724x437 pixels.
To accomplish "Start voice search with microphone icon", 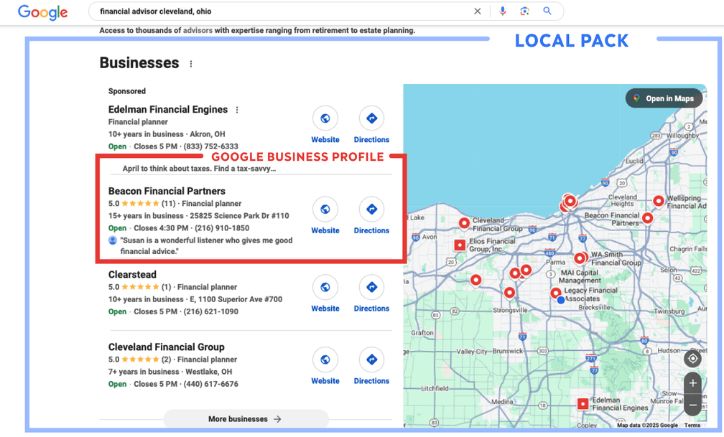I will pos(503,11).
